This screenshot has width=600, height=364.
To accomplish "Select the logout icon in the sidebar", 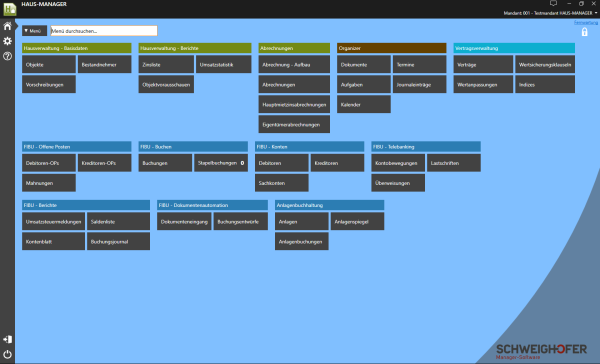I will (7, 339).
